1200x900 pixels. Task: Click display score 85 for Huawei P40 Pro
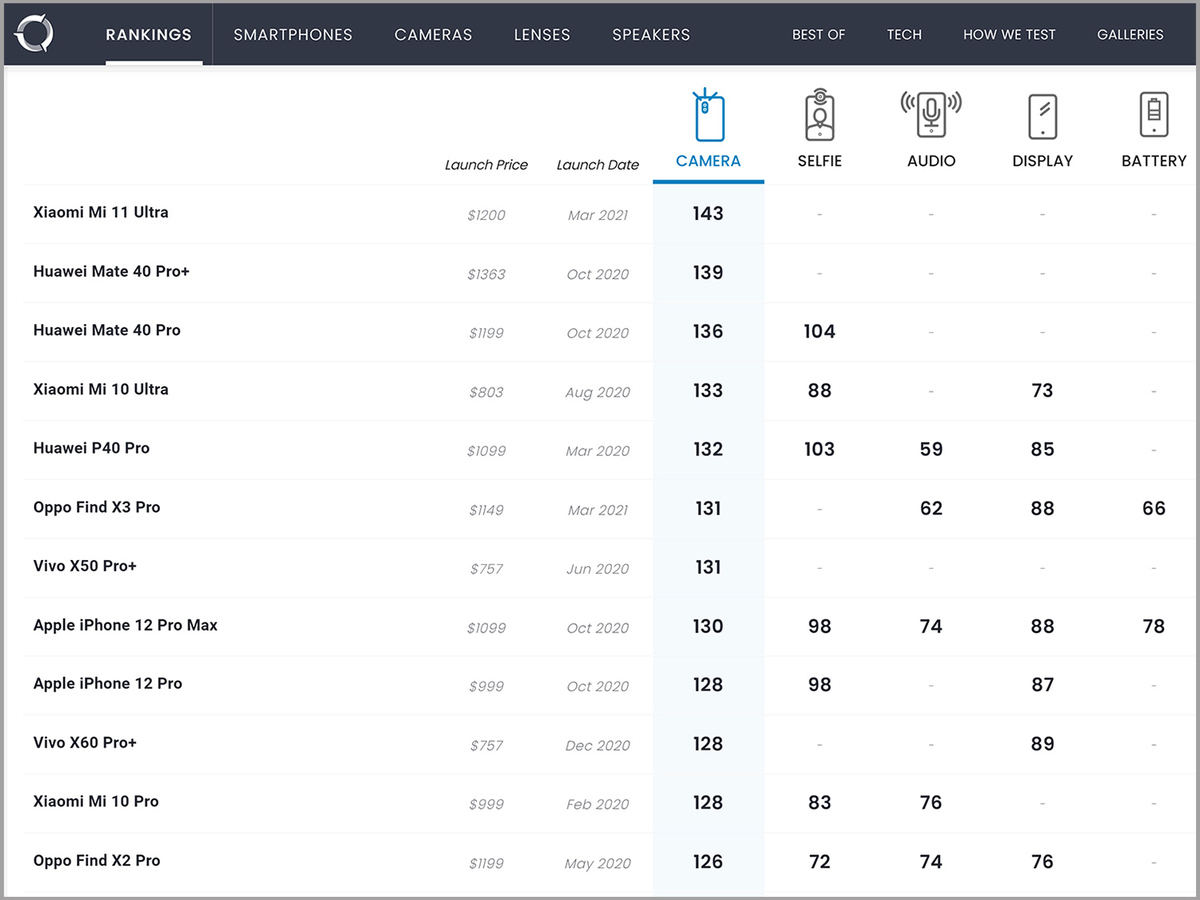click(x=1043, y=449)
